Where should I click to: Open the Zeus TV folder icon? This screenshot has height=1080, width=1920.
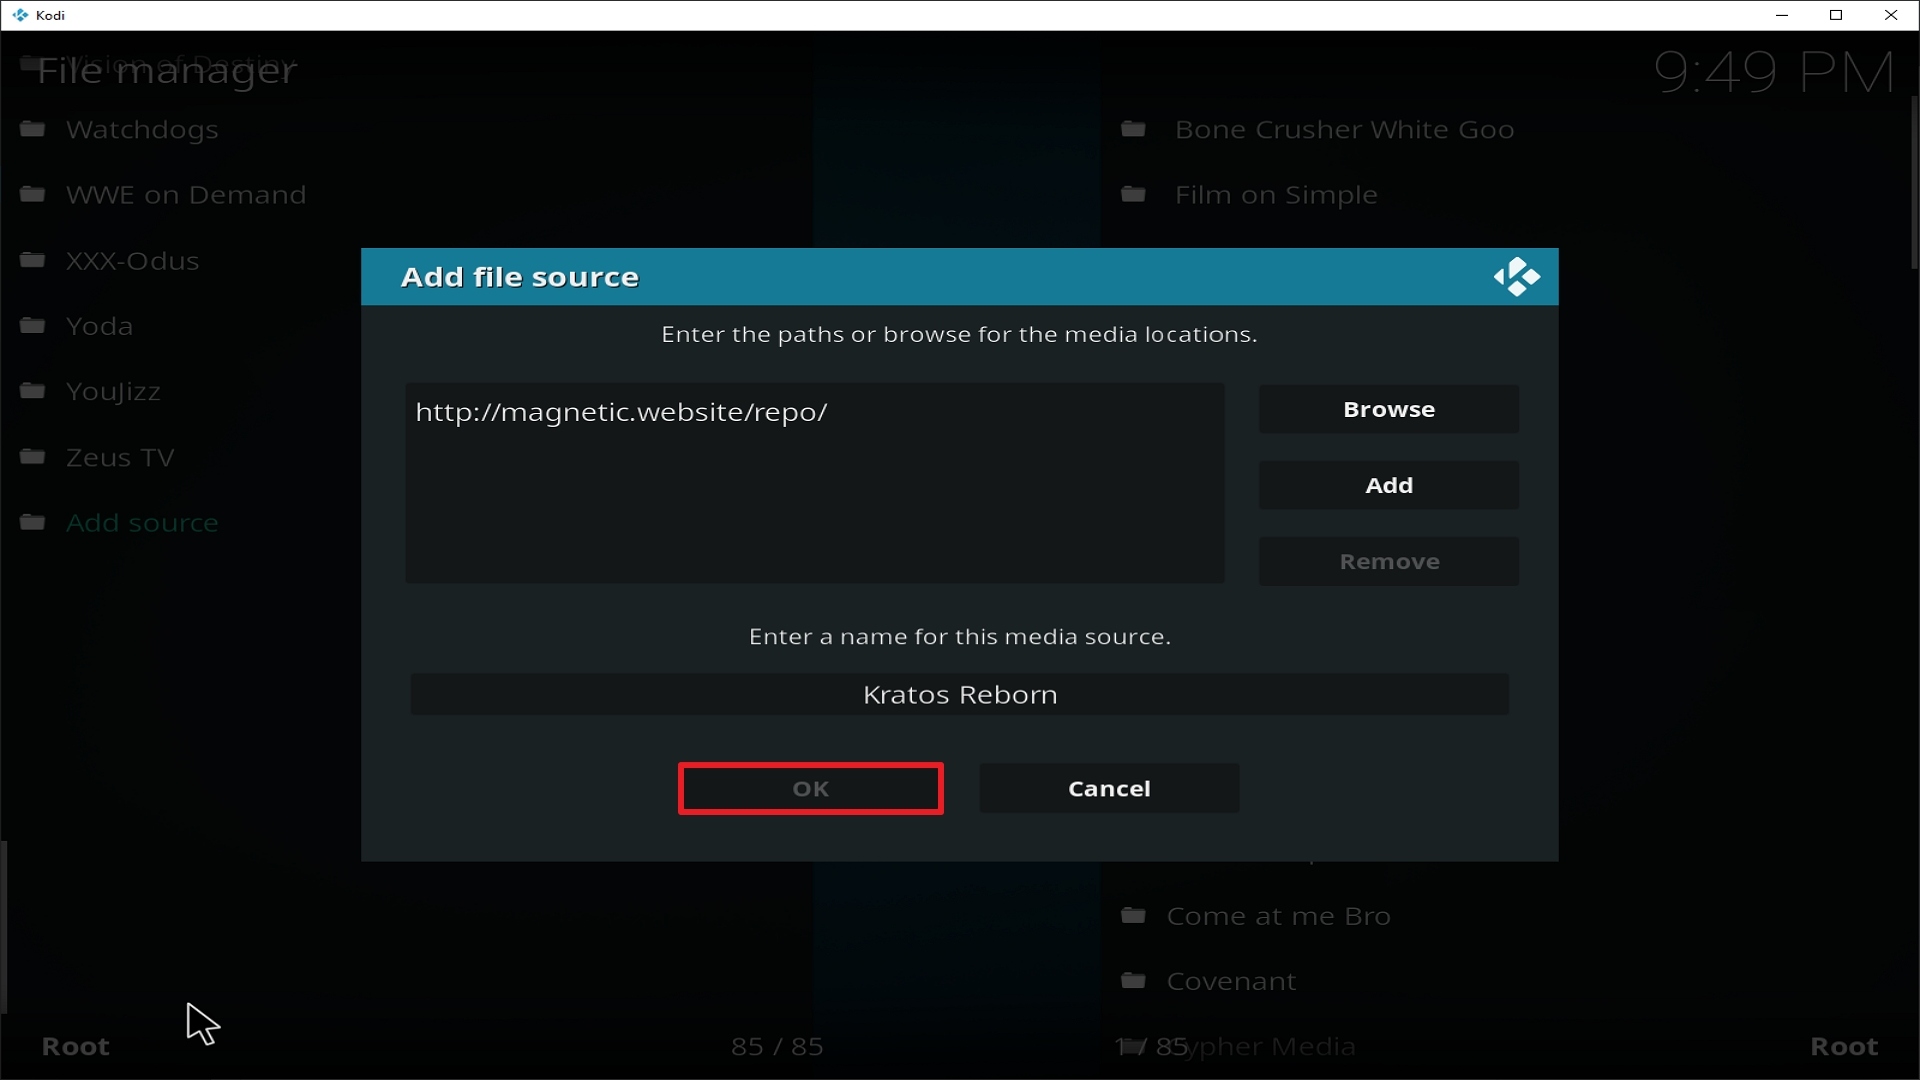click(x=33, y=457)
